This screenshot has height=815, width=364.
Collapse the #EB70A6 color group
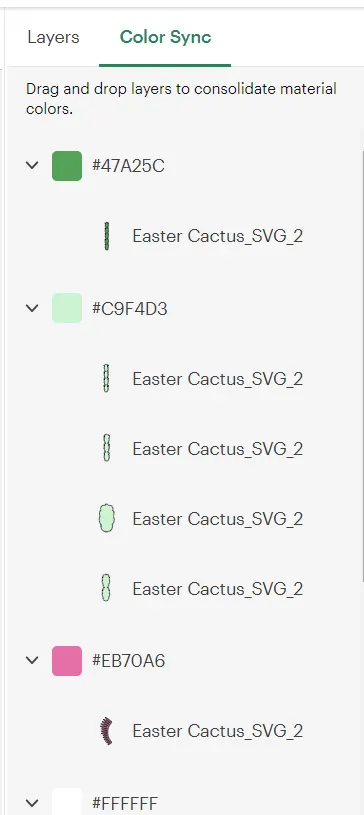(x=32, y=660)
